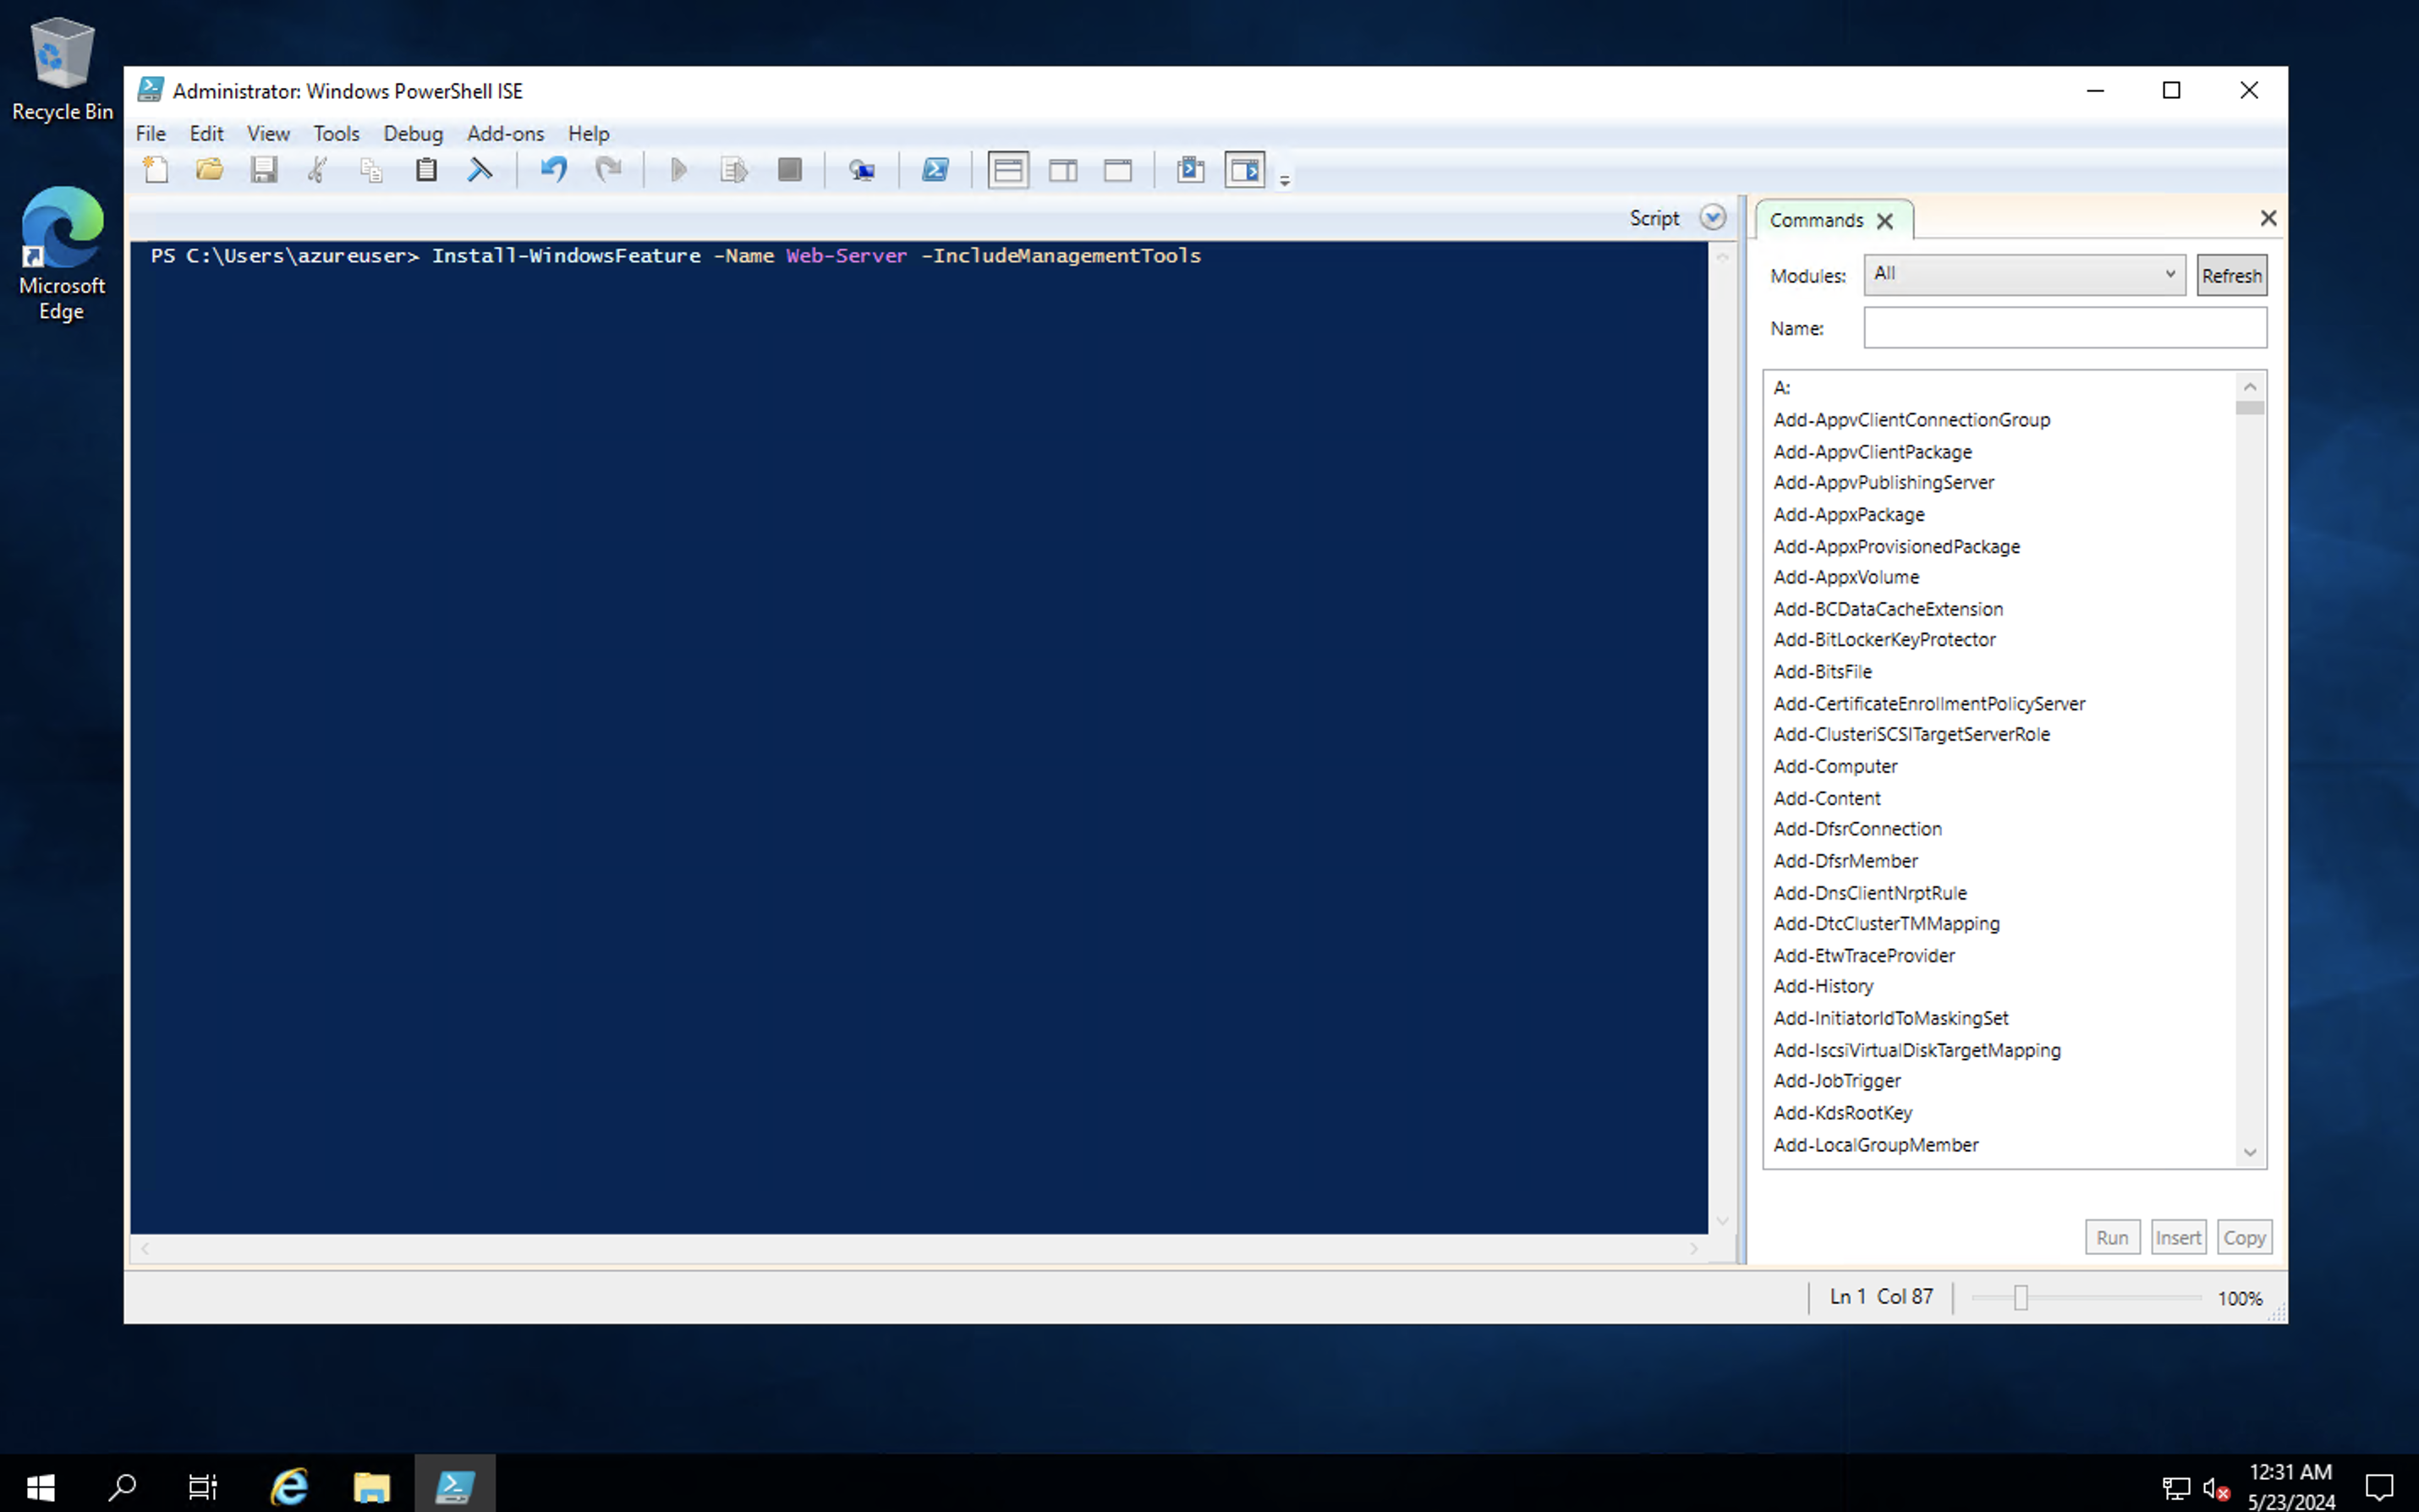The width and height of the screenshot is (2419, 1512).
Task: Click the Clear Console Pane icon
Action: pyautogui.click(x=480, y=170)
